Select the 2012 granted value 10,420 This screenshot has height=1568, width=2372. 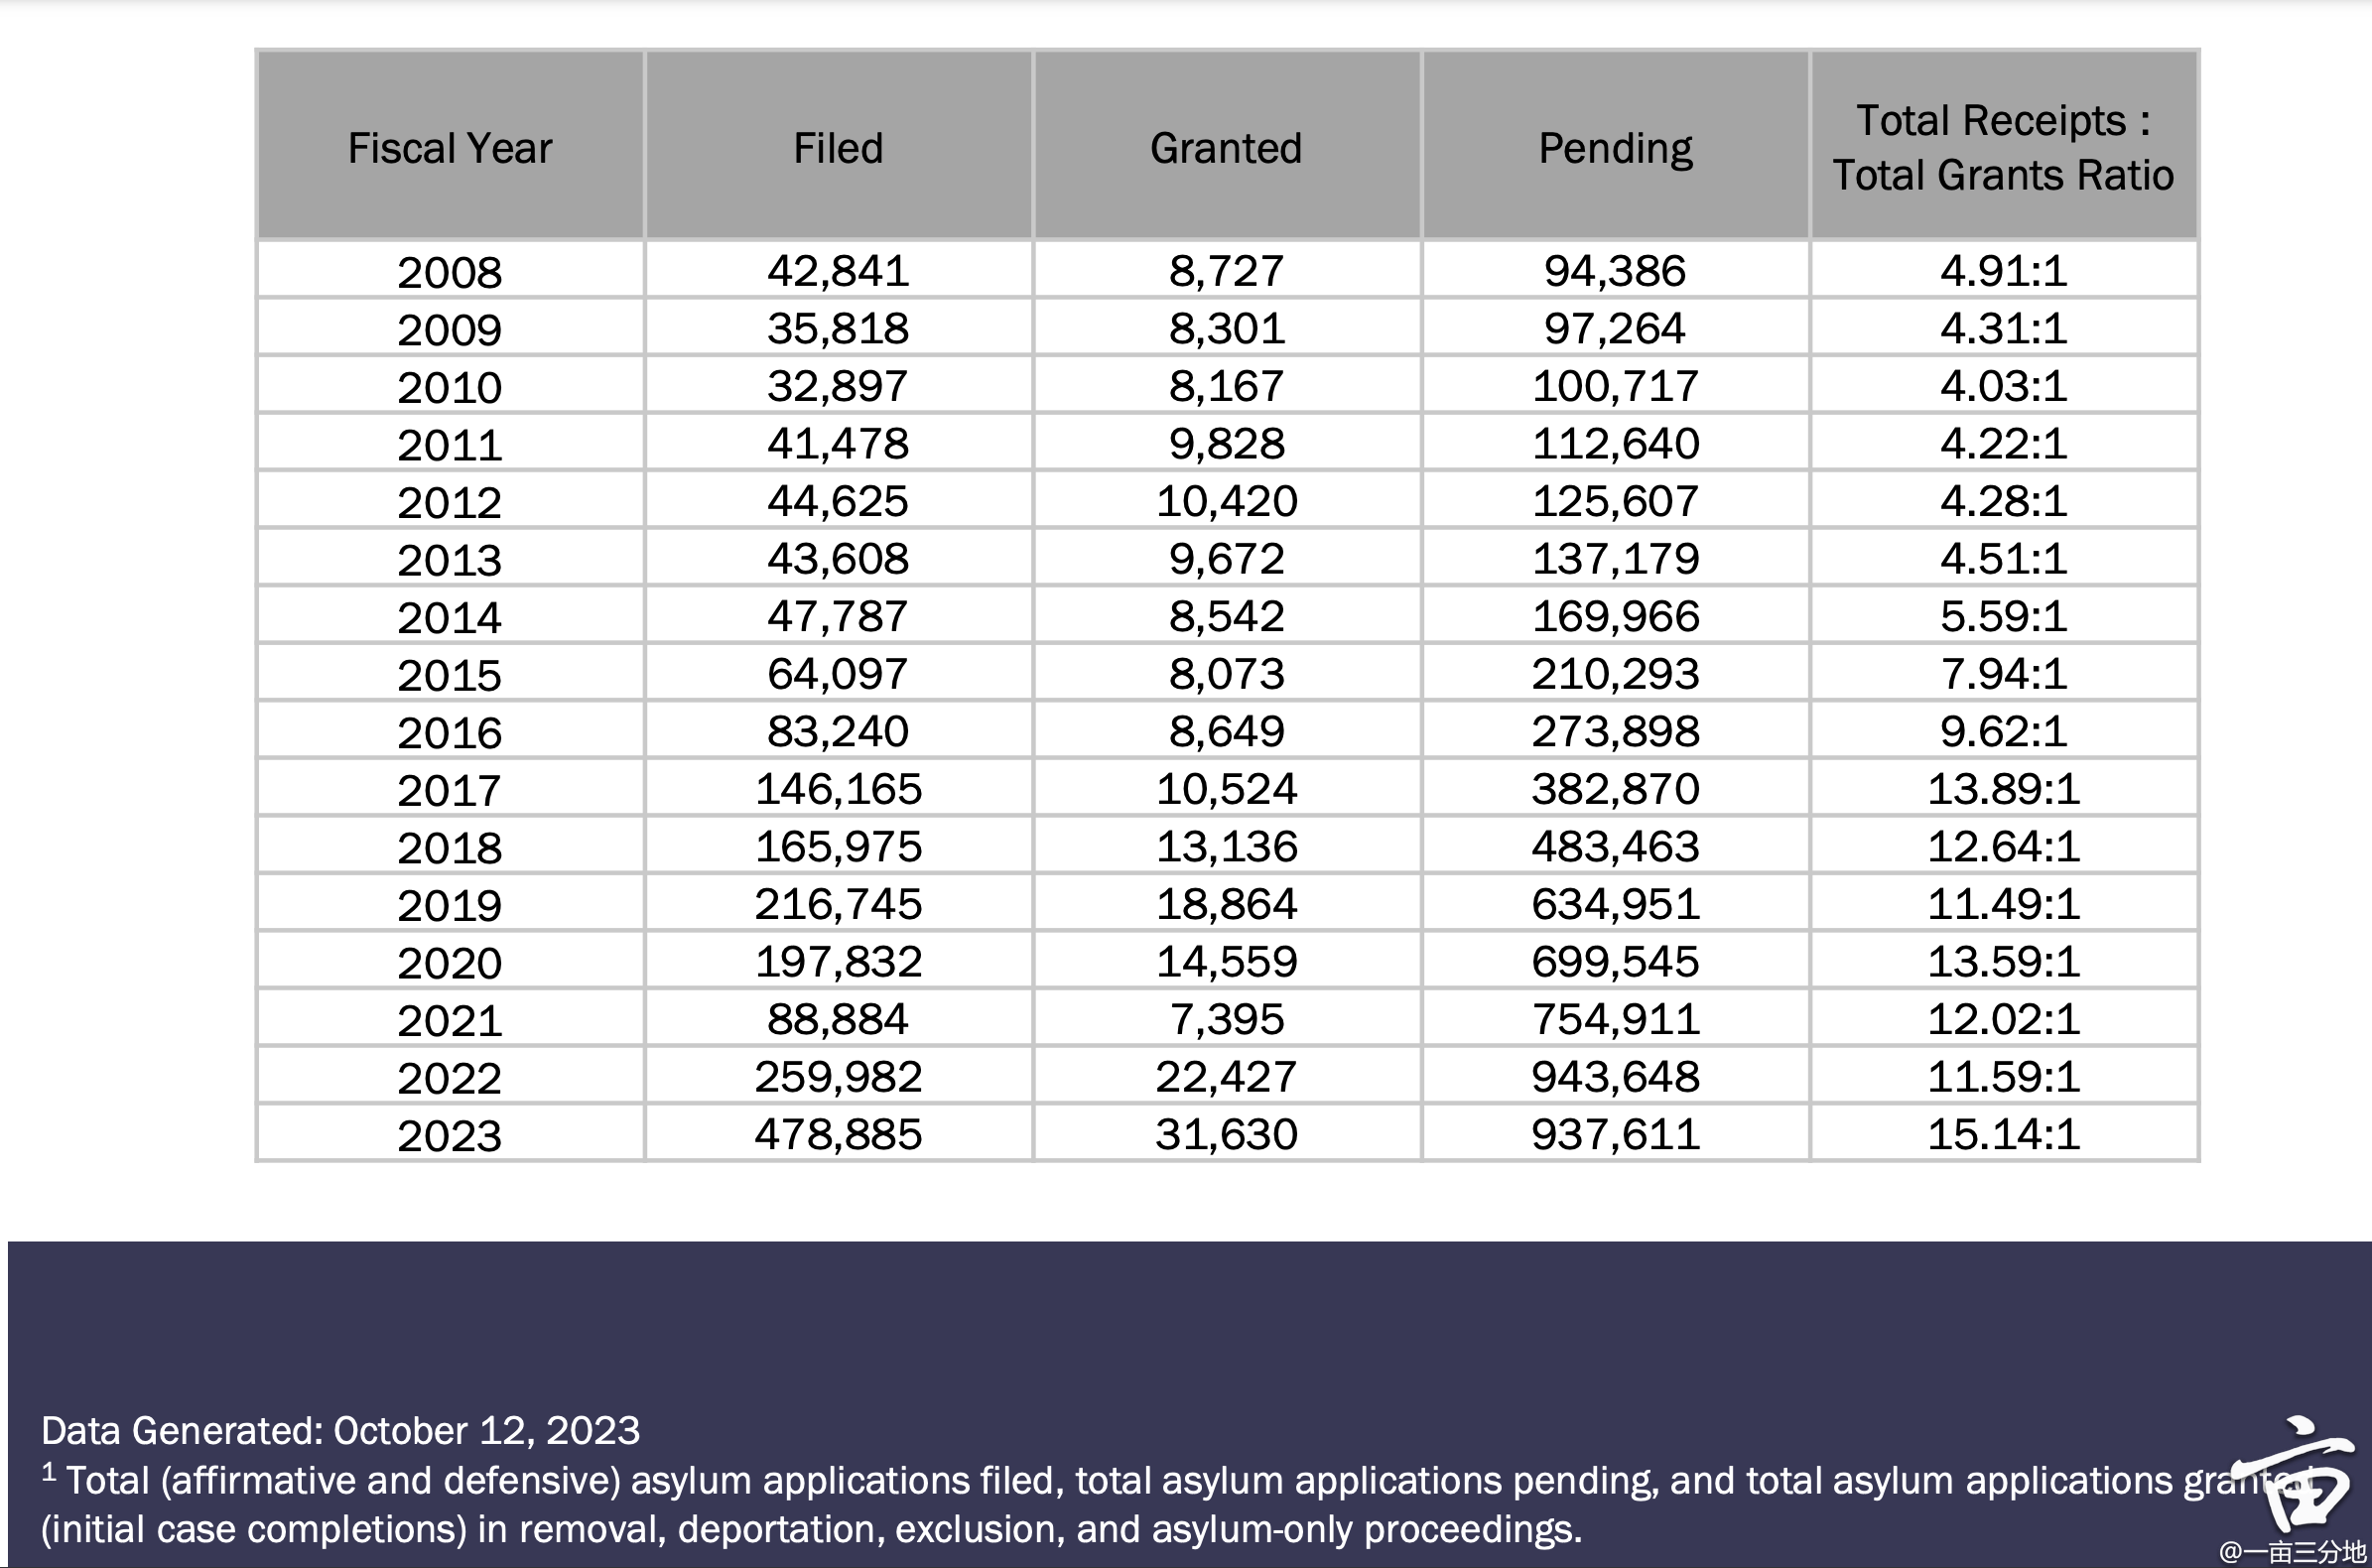[1226, 500]
